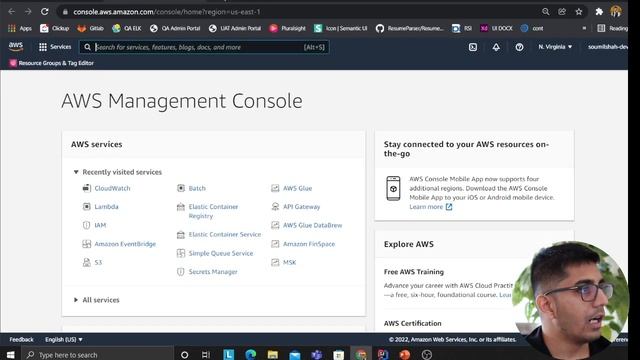Image resolution: width=640 pixels, height=360 pixels.
Task: Click the AWS Certification heading
Action: click(x=412, y=323)
